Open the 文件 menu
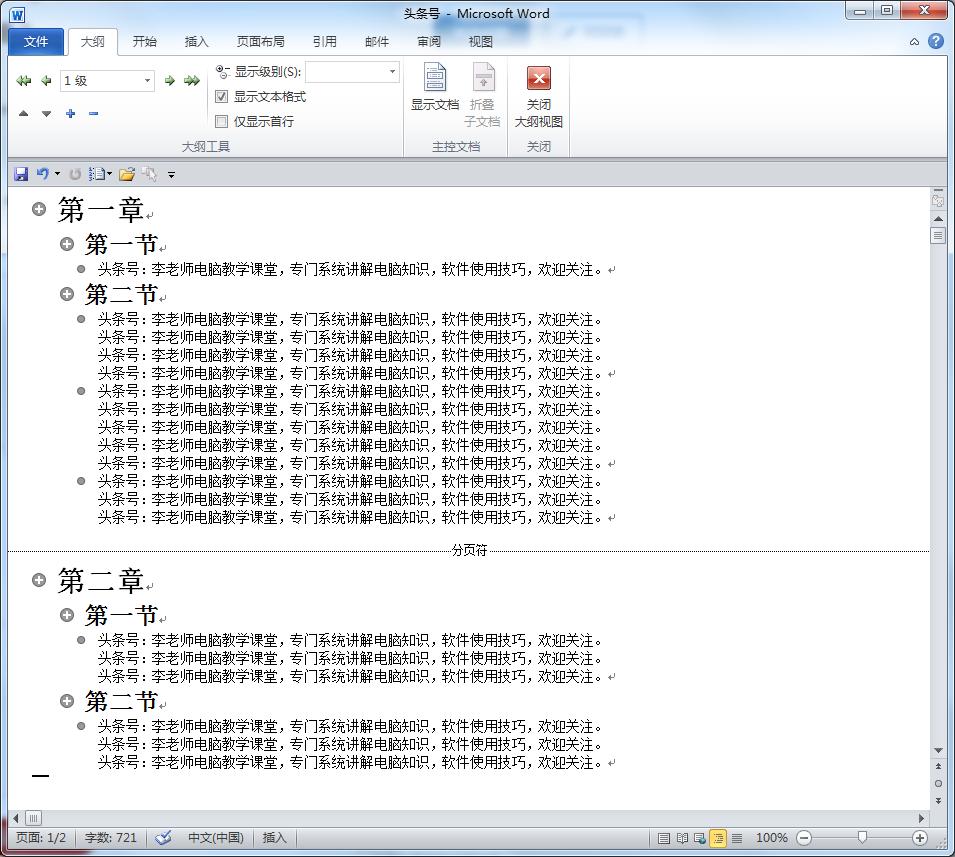 tap(35, 41)
